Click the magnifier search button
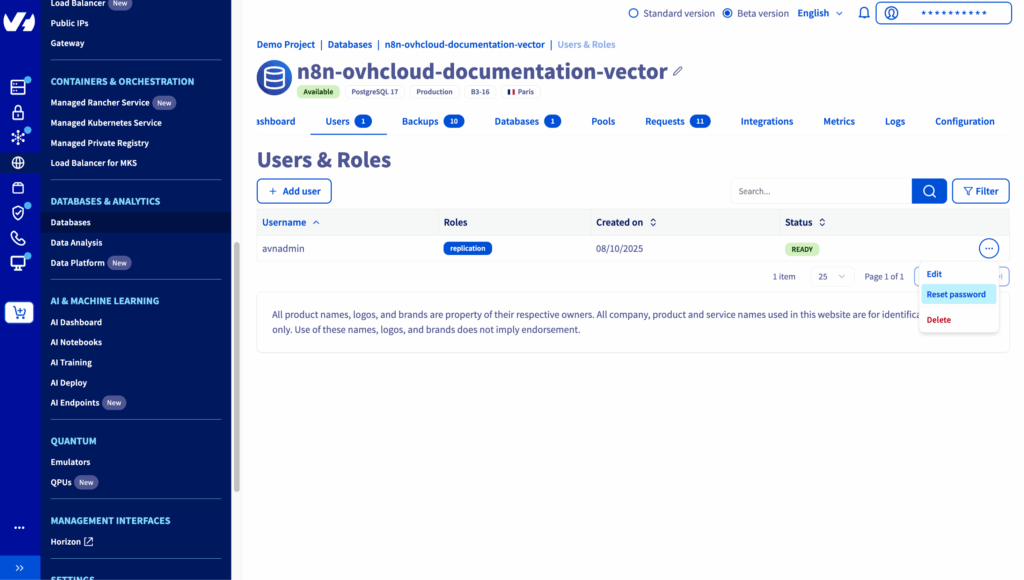The image size is (1024, 580). tap(929, 191)
